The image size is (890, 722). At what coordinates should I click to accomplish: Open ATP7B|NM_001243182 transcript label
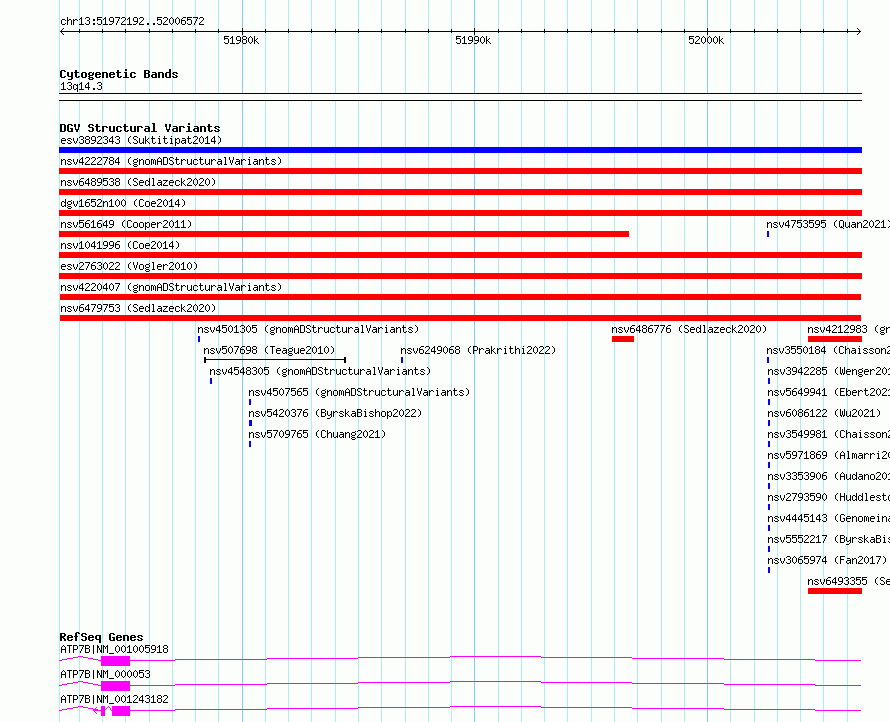[114, 699]
